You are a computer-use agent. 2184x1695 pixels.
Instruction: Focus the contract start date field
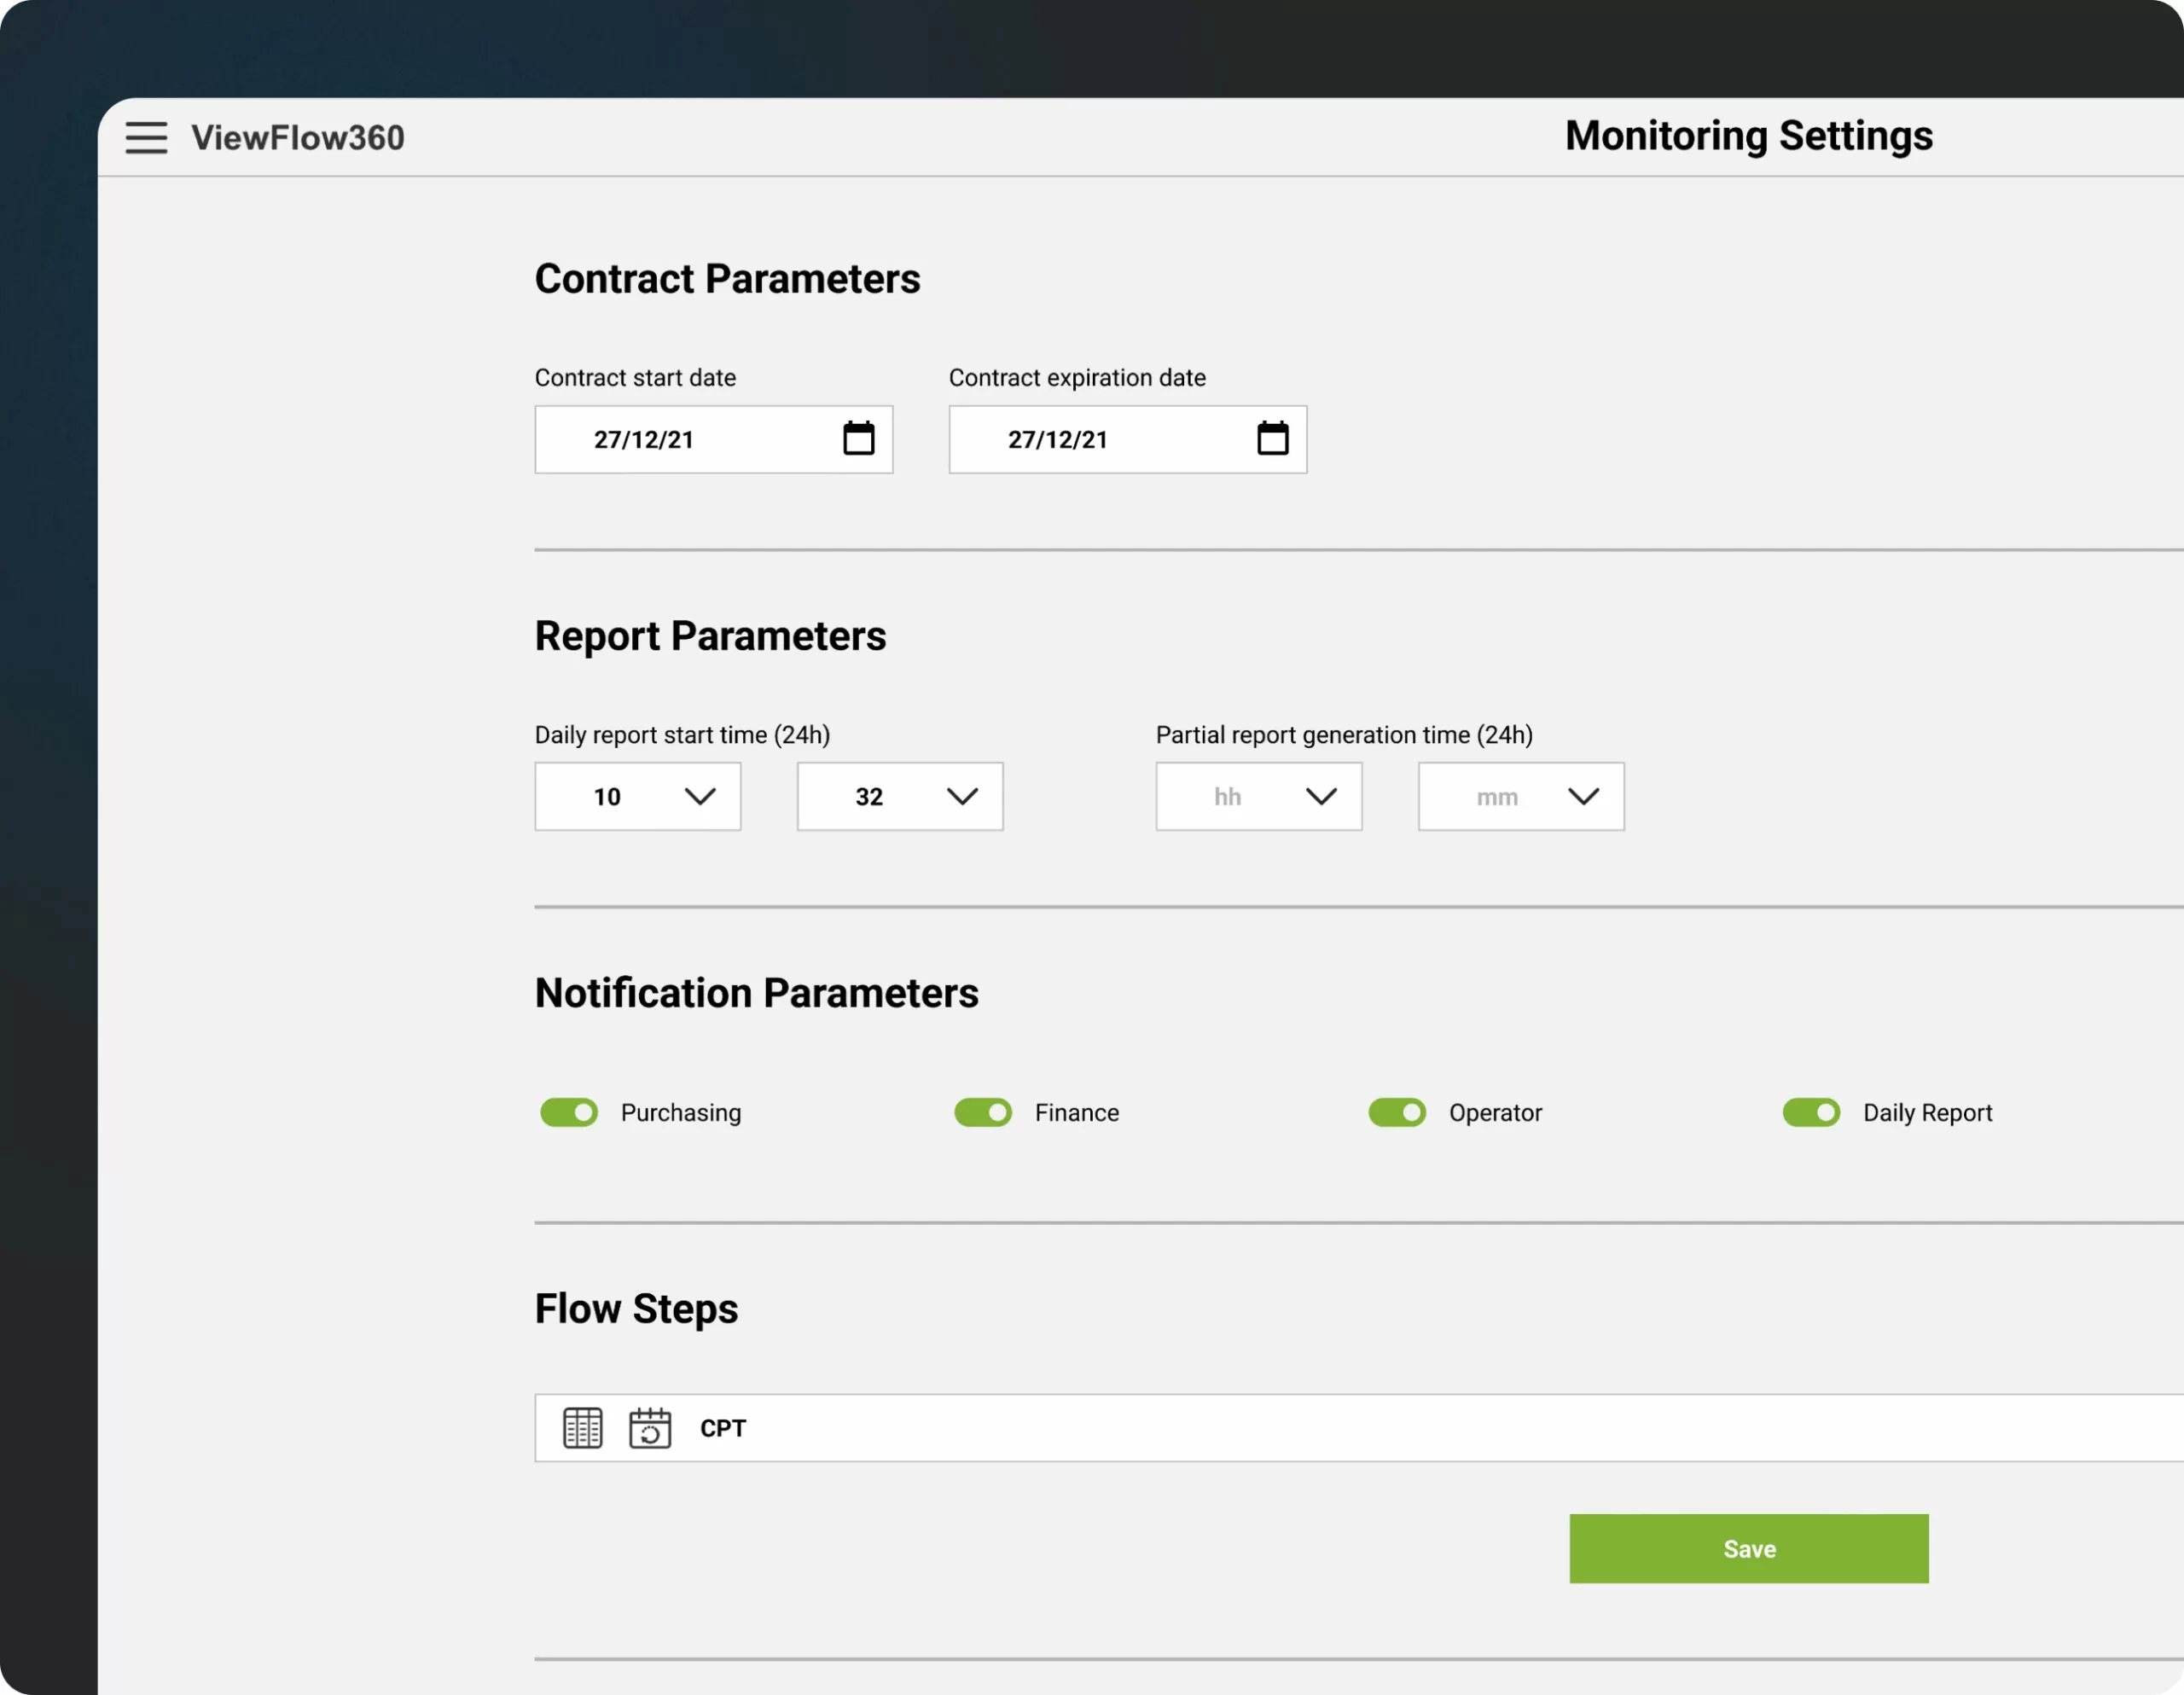coord(714,439)
